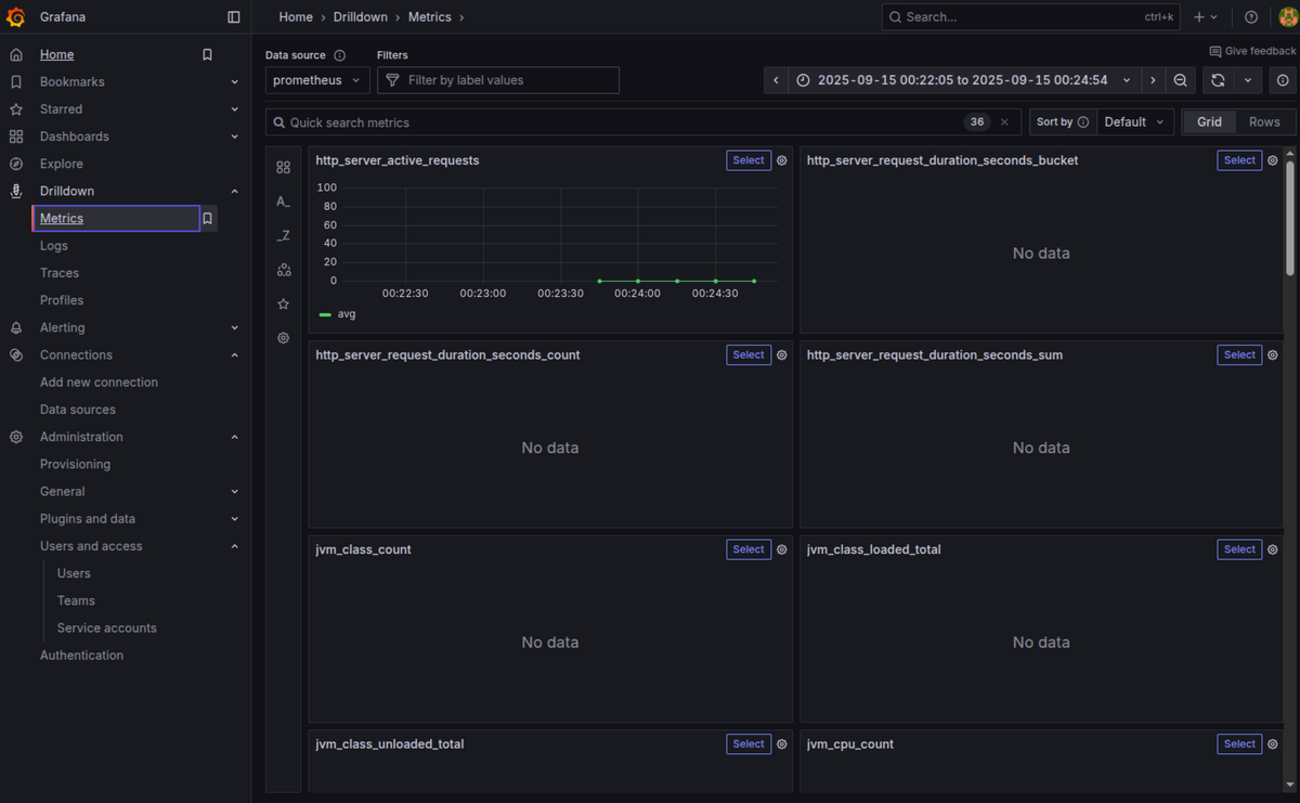
Task: Open the settings gear icon in metrics sidebar
Action: [283, 338]
